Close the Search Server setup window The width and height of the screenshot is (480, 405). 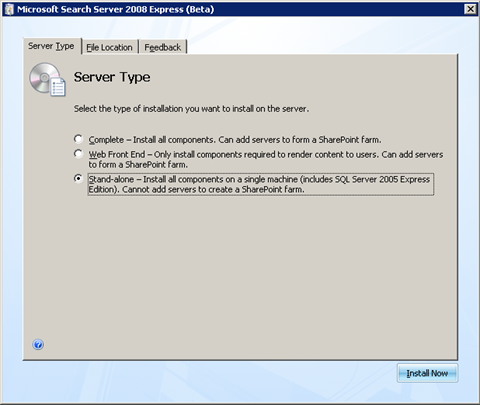tap(470, 9)
